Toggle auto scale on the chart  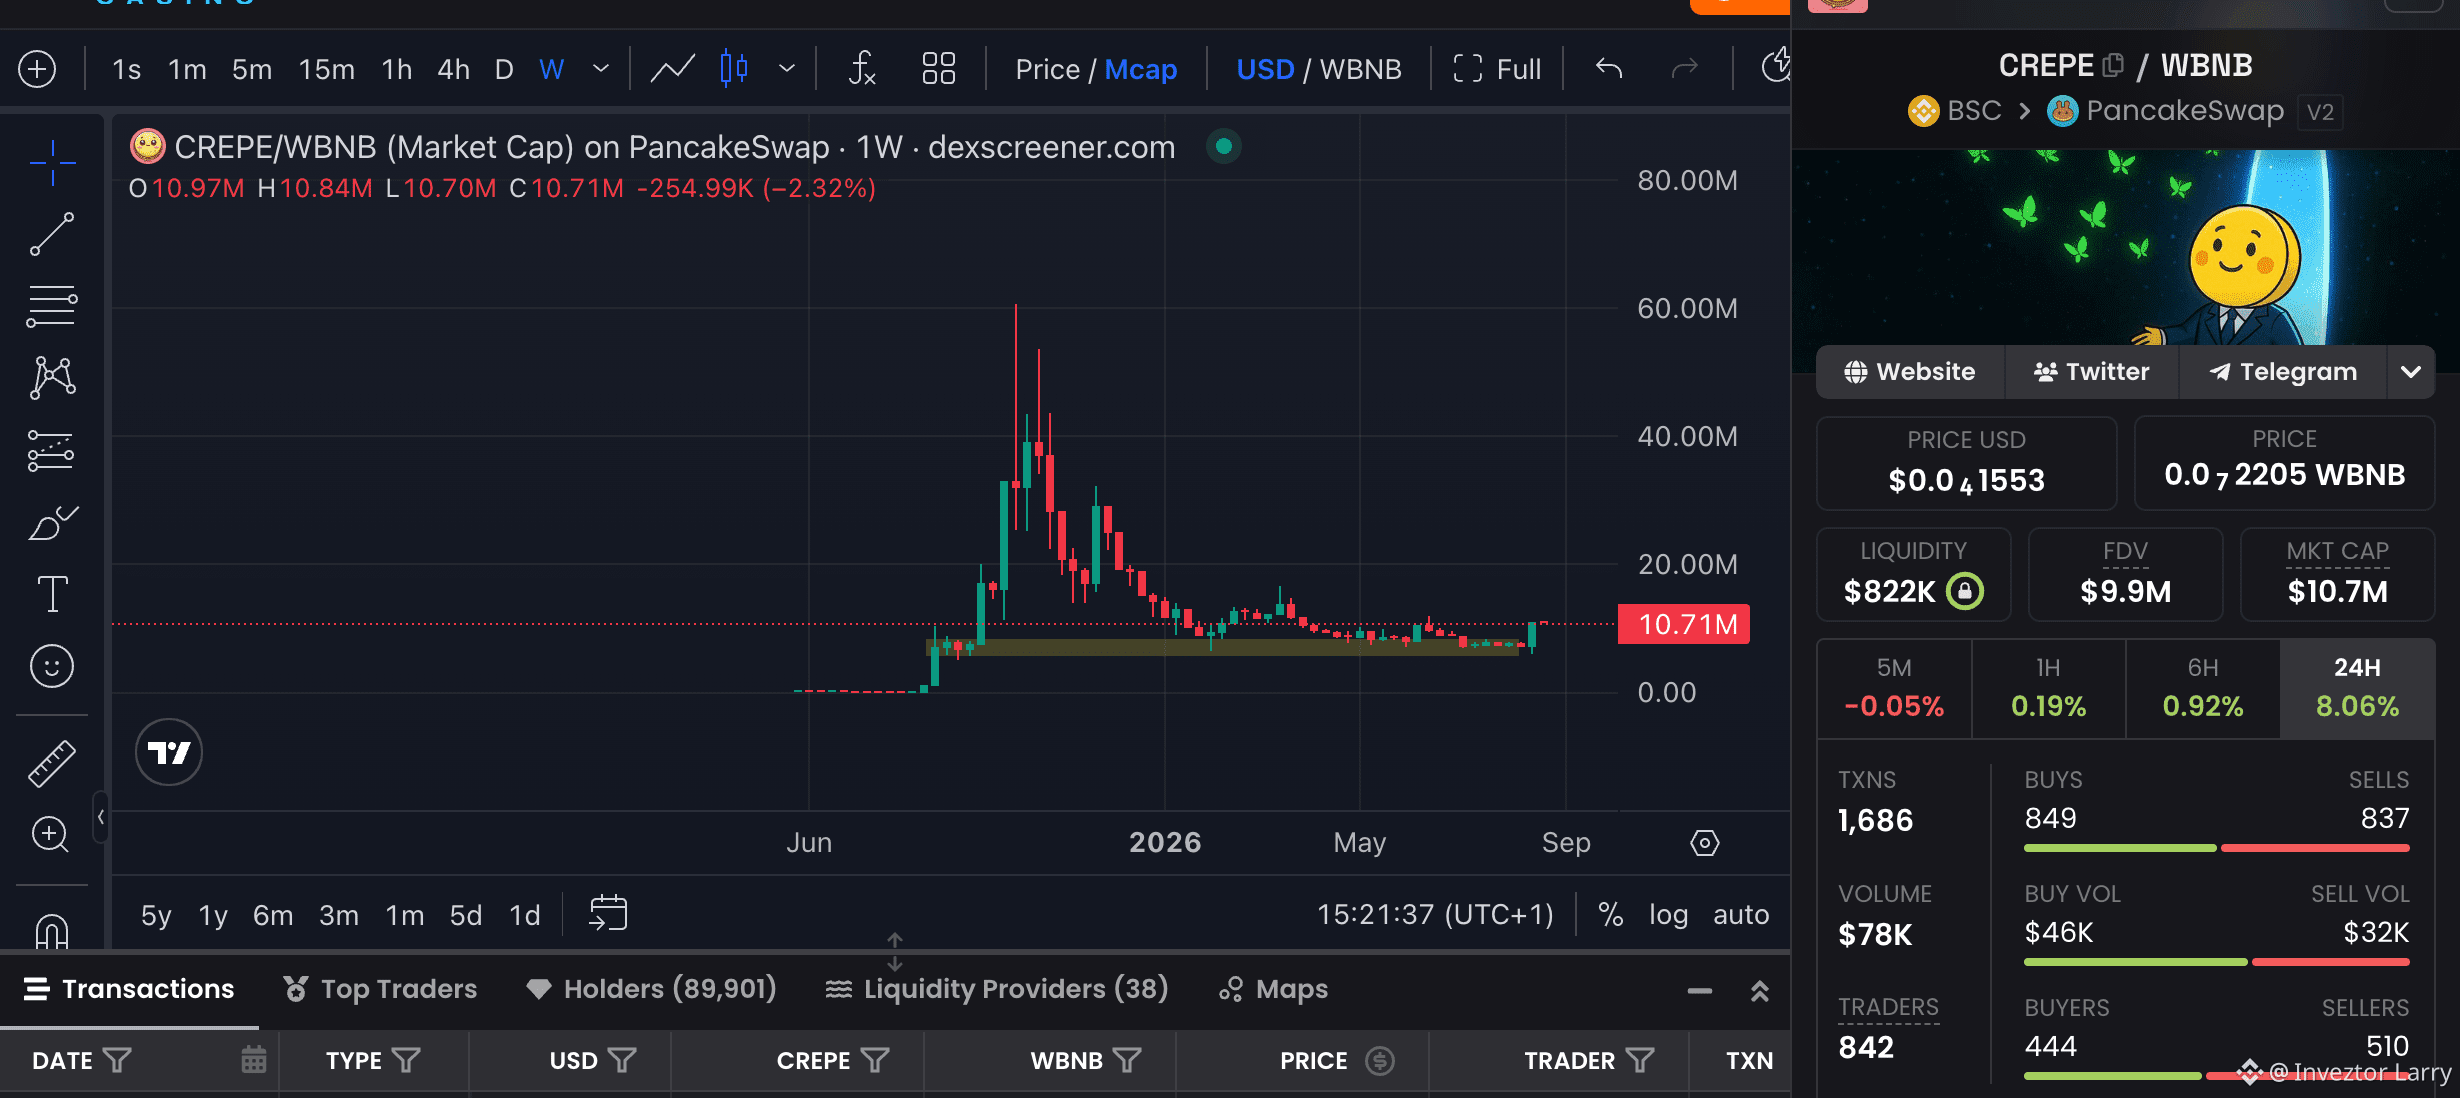click(x=1741, y=914)
